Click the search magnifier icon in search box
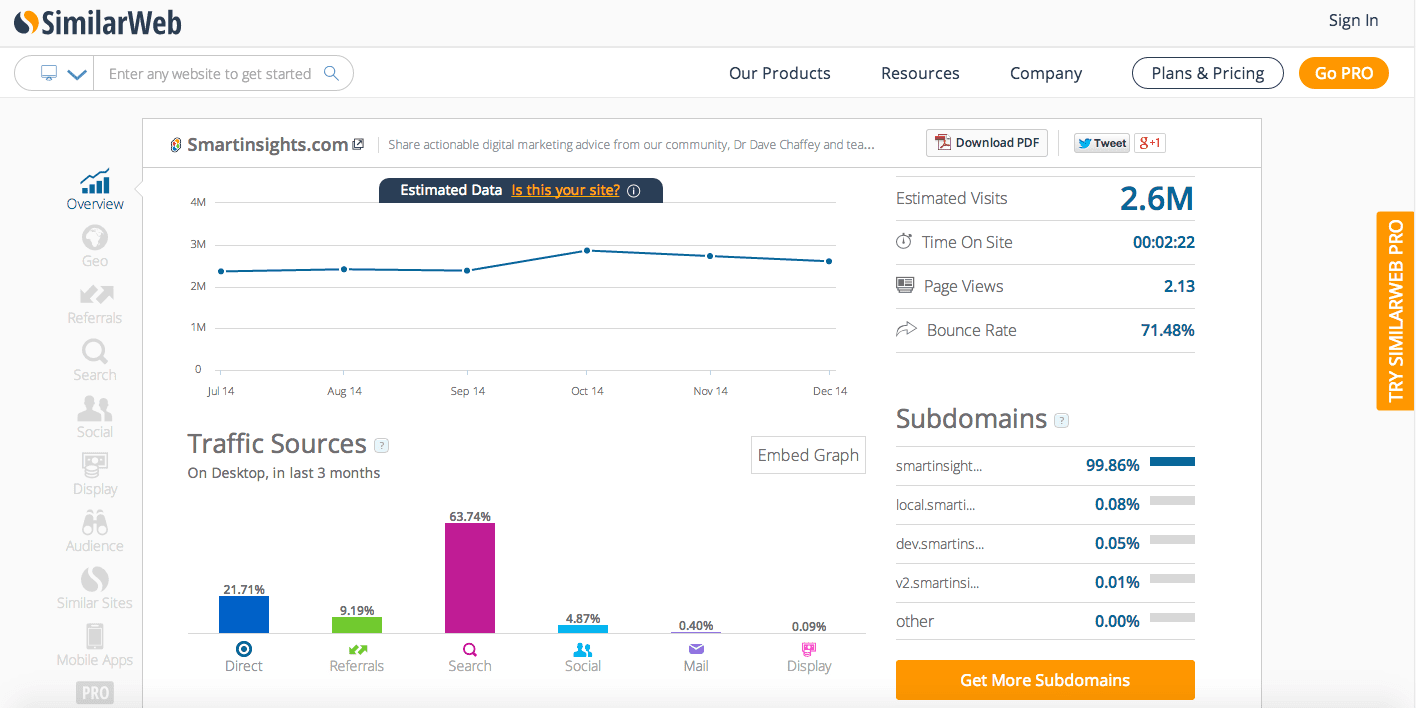 332,73
